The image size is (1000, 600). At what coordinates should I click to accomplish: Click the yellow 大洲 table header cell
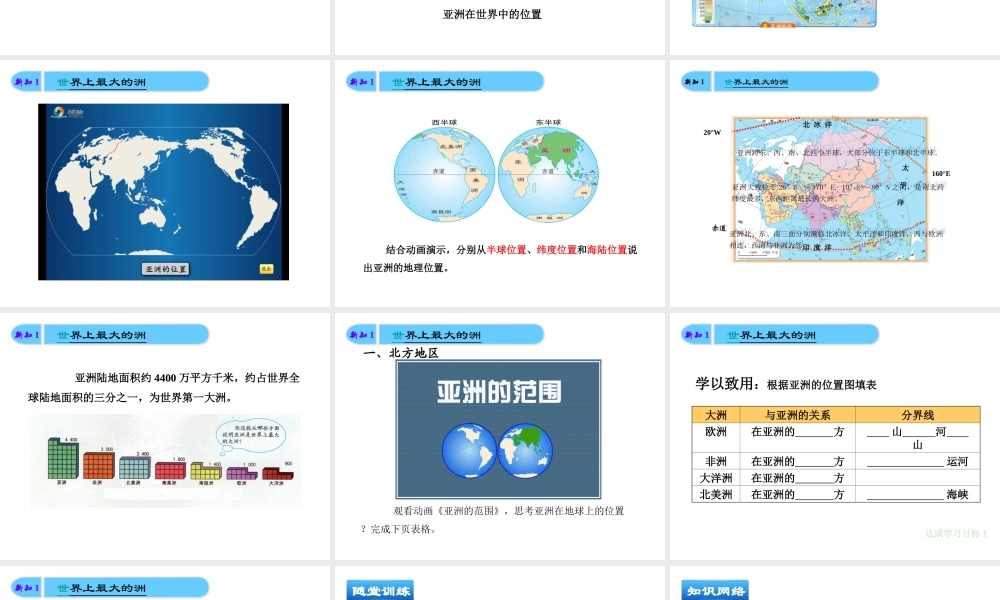[716, 415]
